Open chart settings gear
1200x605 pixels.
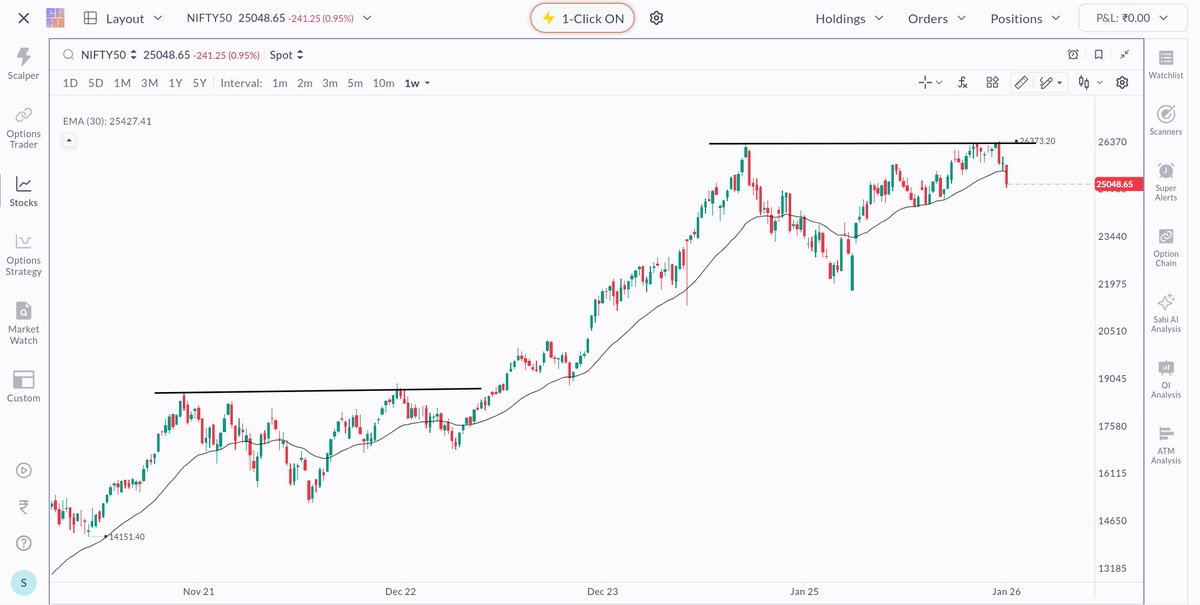pos(1123,83)
